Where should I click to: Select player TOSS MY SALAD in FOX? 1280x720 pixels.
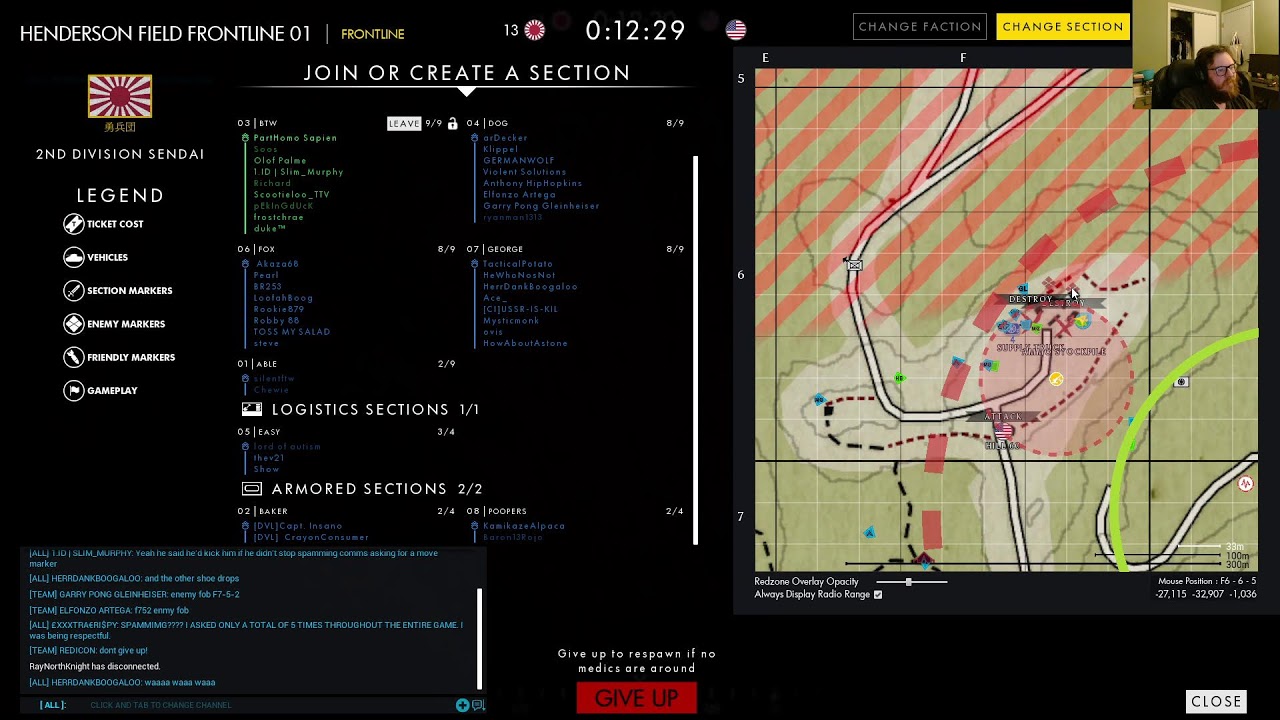click(292, 332)
